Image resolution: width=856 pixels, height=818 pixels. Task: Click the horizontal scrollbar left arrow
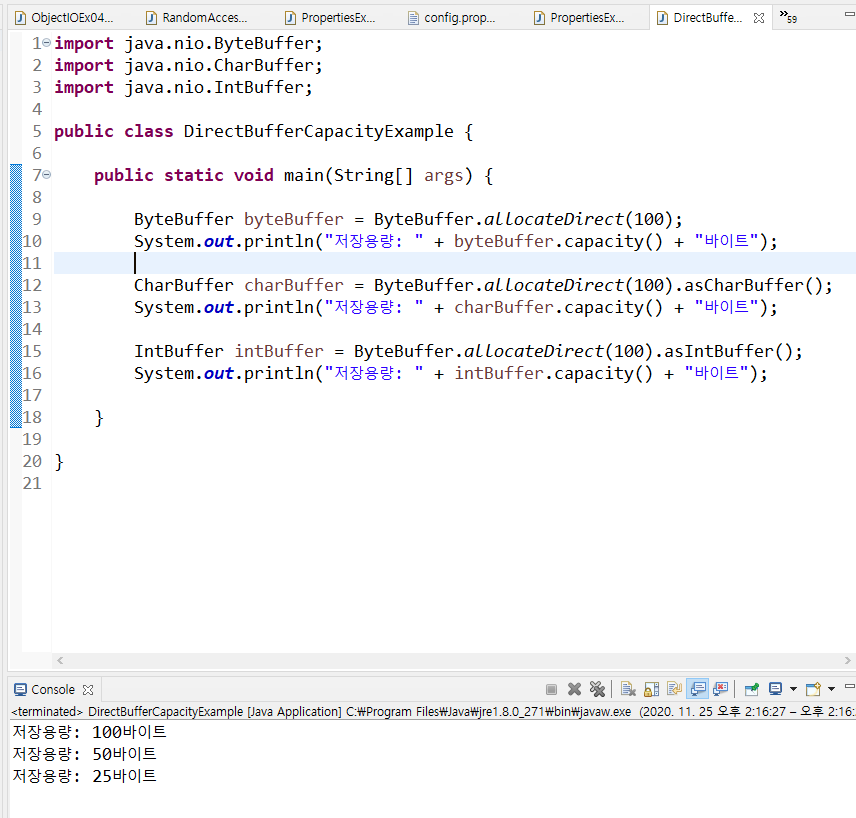[x=60, y=661]
